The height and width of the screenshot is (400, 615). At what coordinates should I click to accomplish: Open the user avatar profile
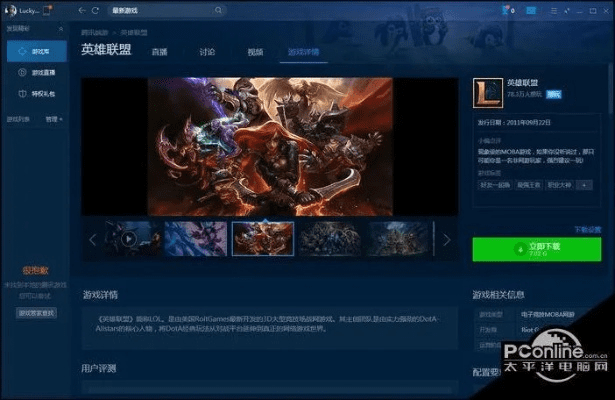pos(10,11)
